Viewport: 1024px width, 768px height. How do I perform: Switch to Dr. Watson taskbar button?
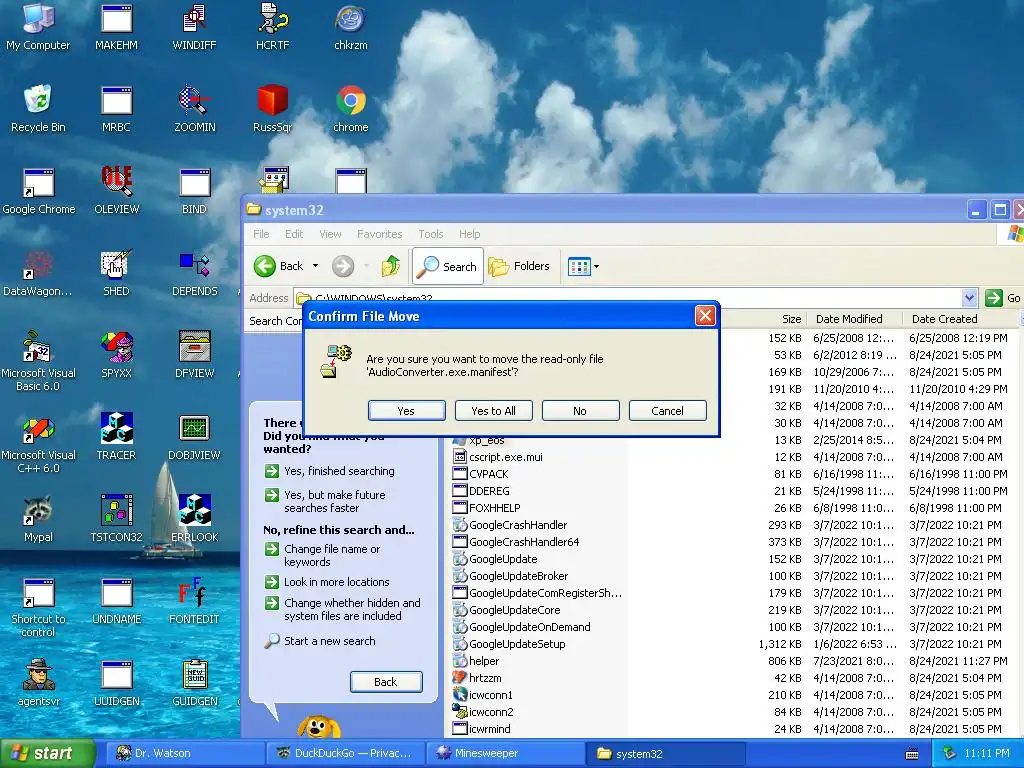coord(187,753)
